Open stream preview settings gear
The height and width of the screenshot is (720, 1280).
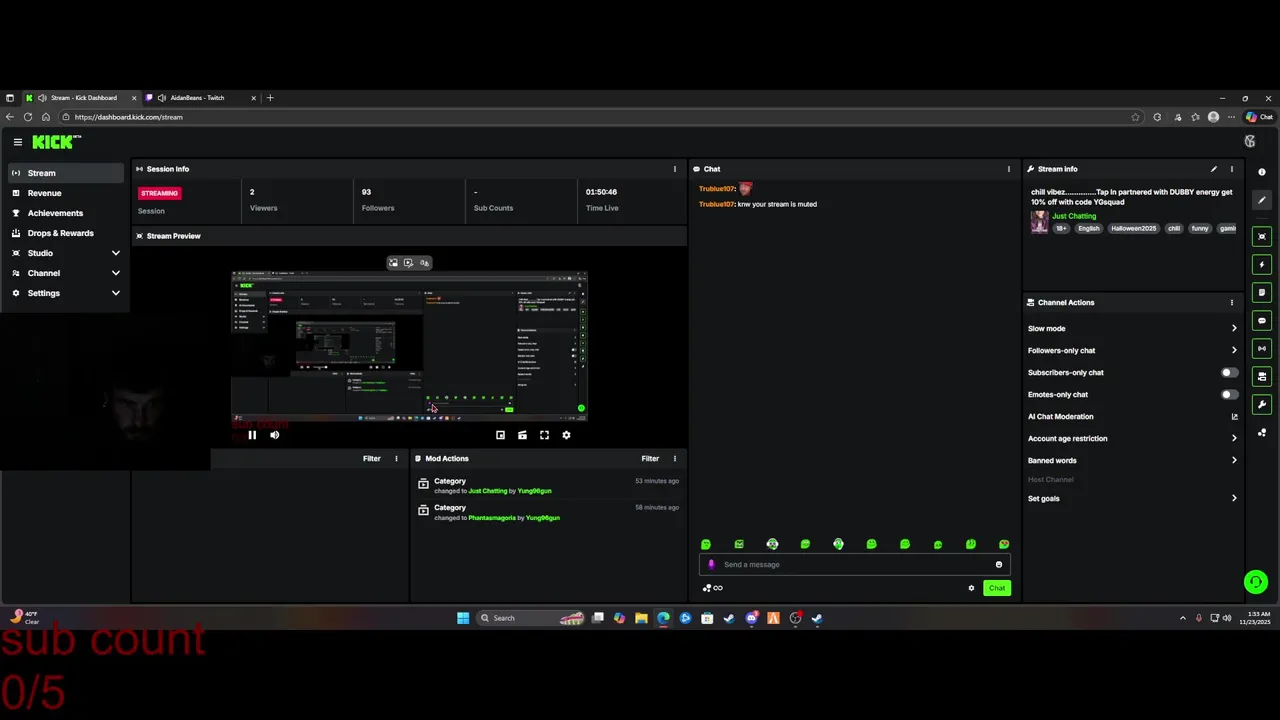click(x=566, y=435)
